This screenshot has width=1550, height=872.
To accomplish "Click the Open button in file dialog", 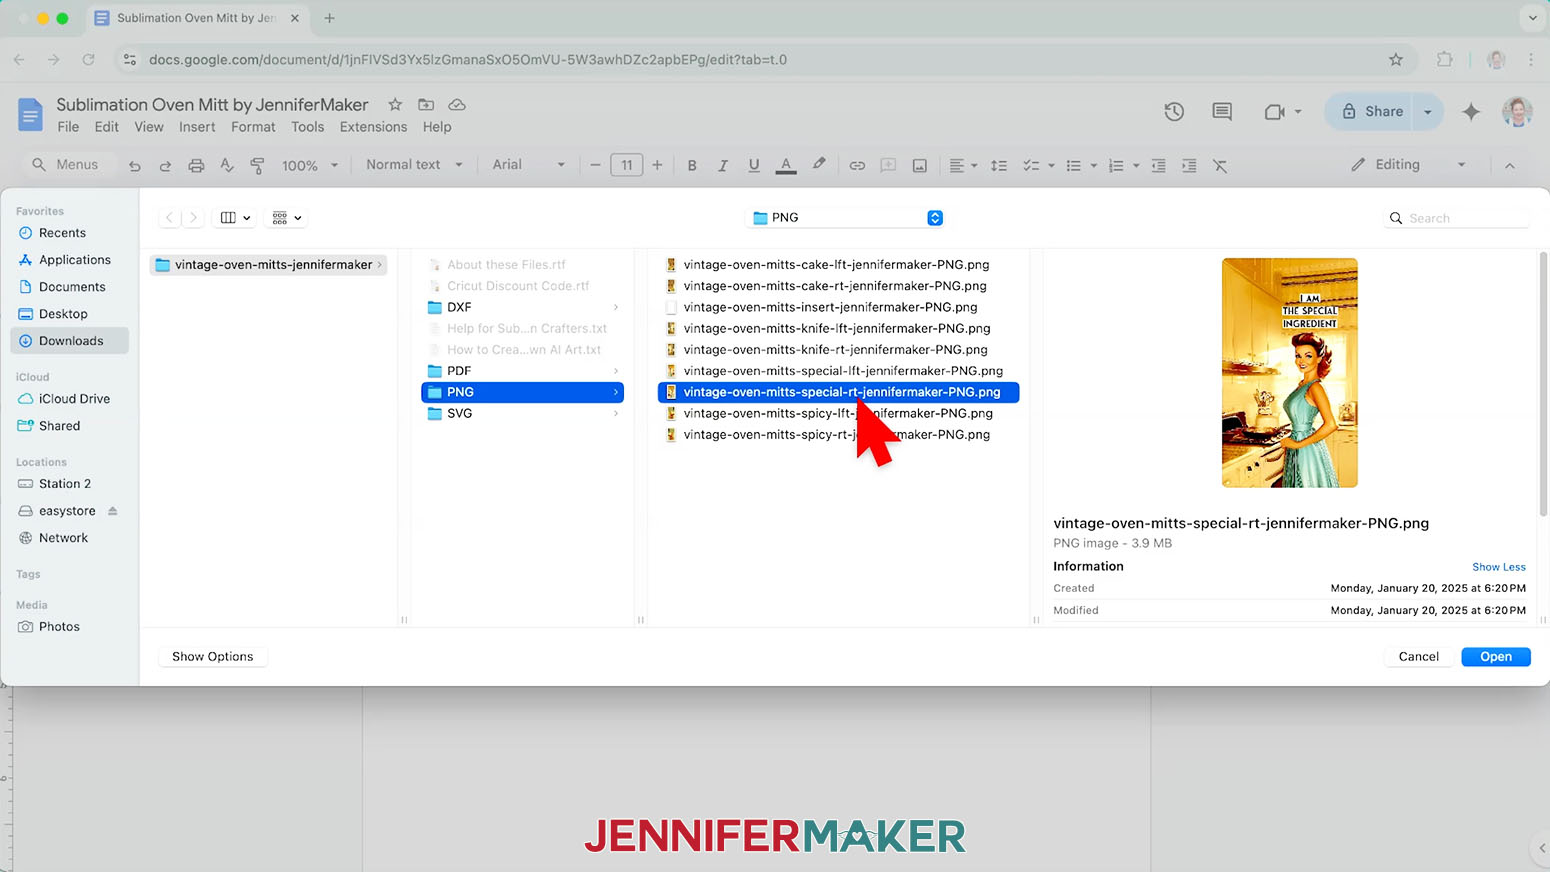I will tap(1495, 657).
